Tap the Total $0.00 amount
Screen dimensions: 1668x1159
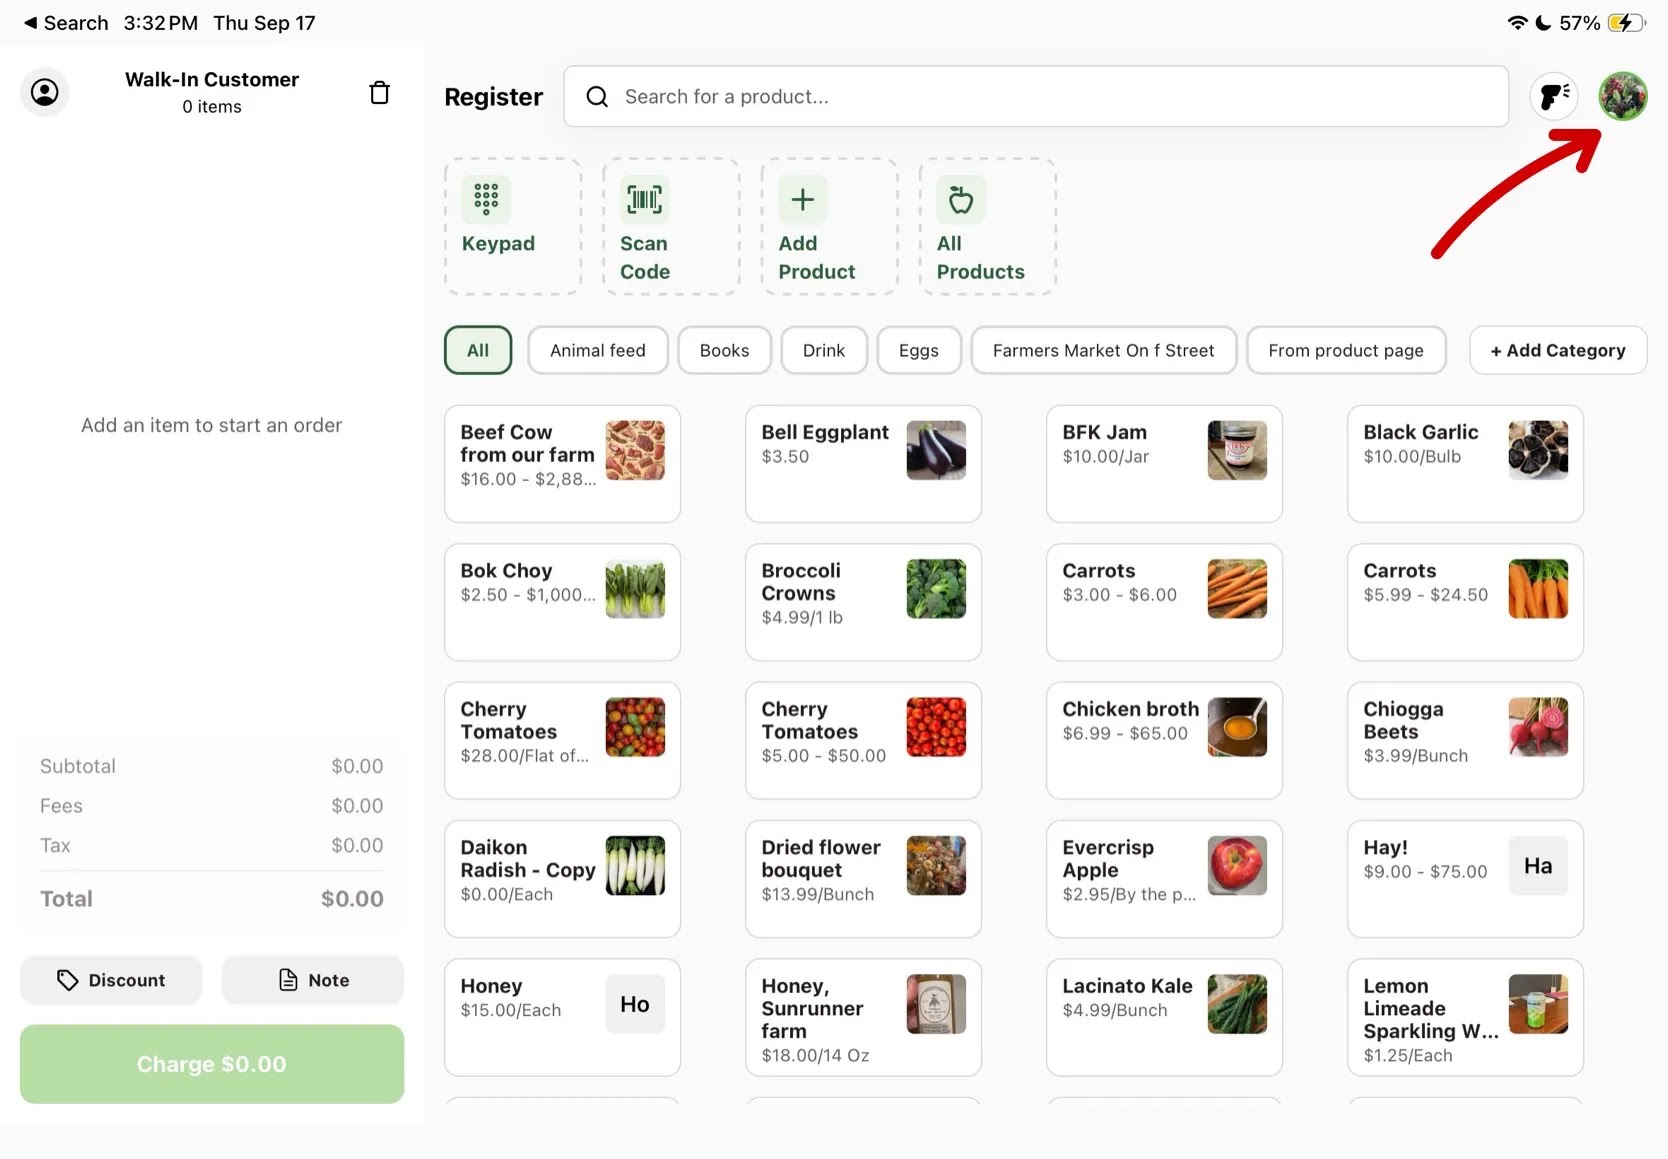point(352,899)
